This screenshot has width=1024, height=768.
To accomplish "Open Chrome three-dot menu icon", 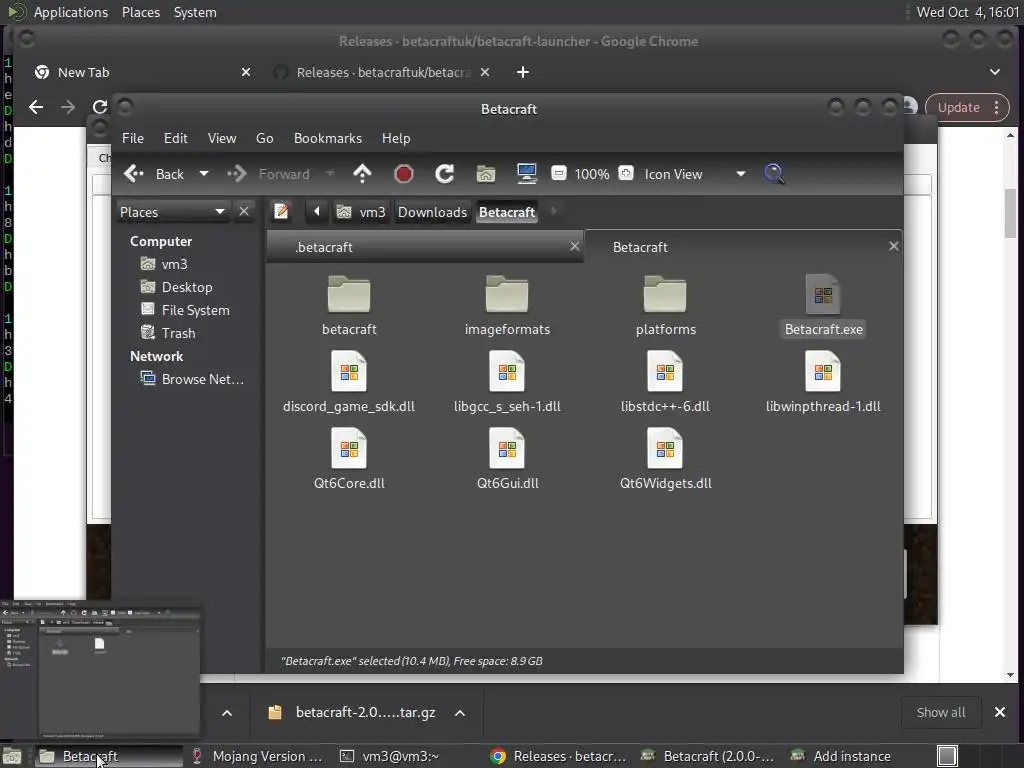I will (x=997, y=108).
